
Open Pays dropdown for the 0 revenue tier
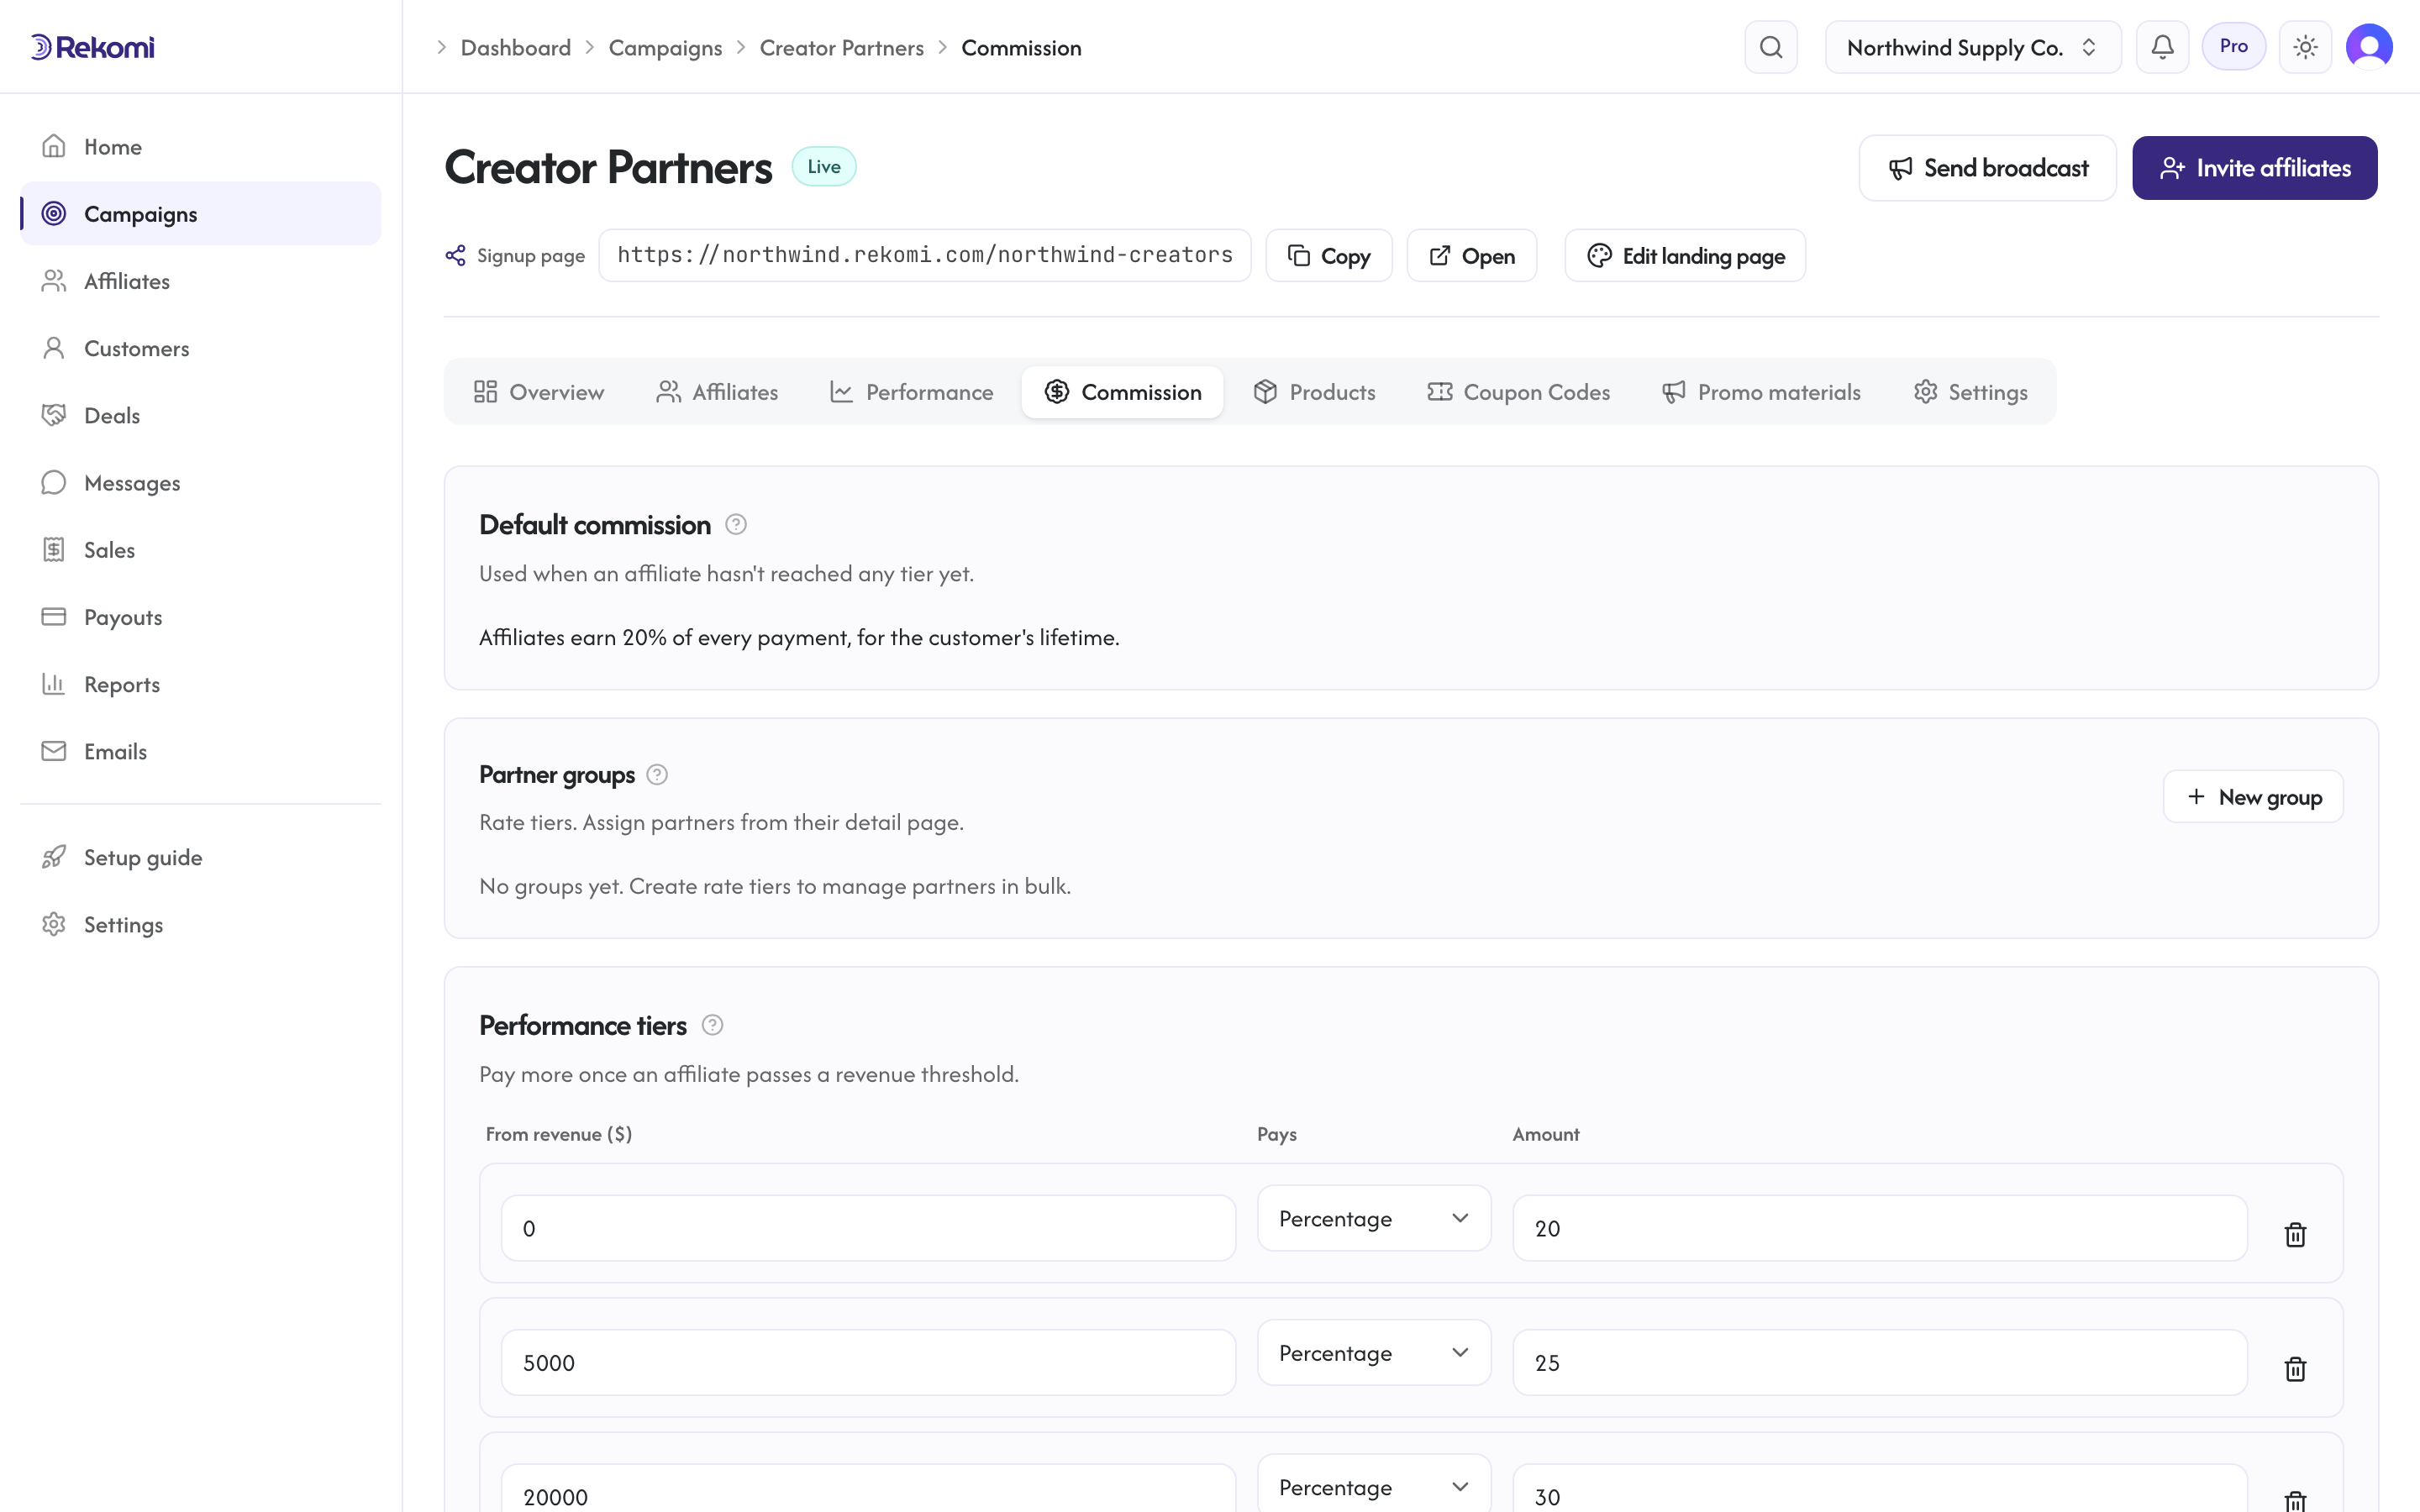click(1373, 1218)
